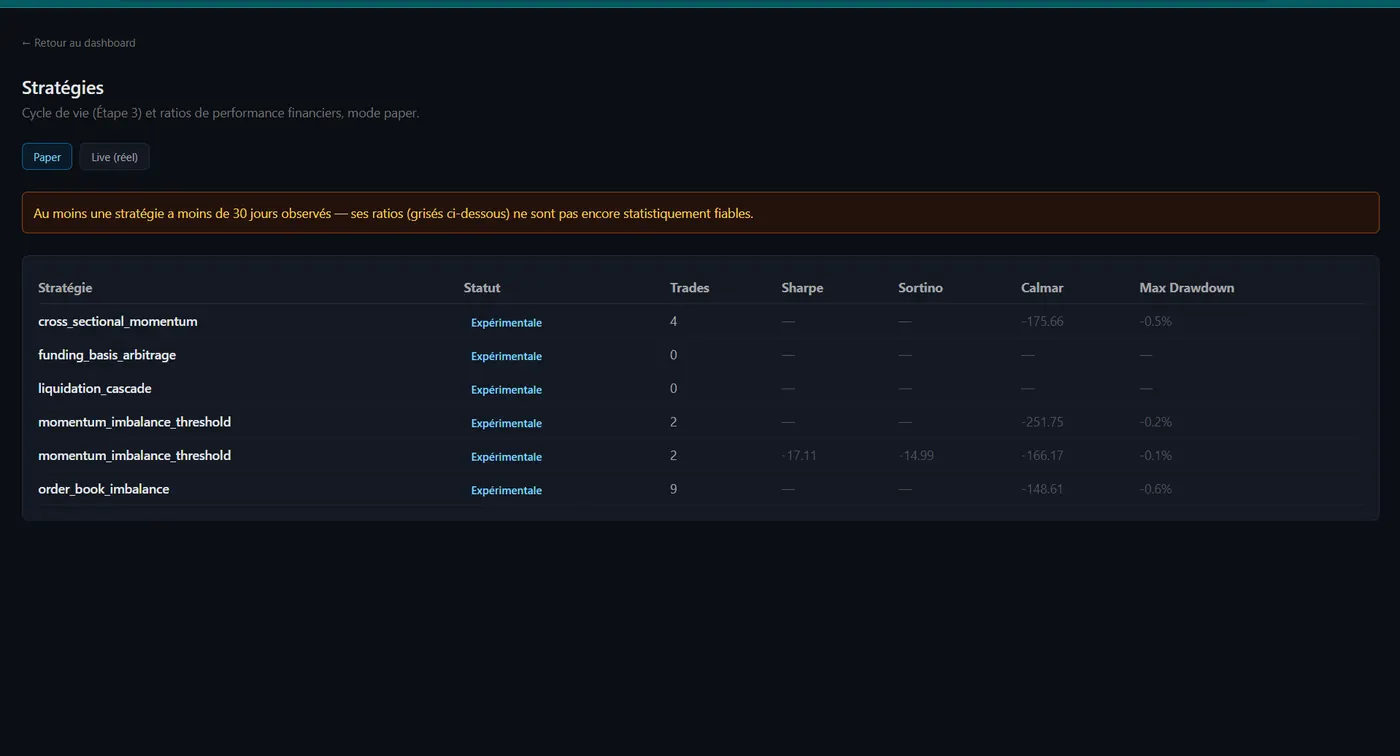The height and width of the screenshot is (756, 1400).
Task: Click the Calmar value -251.75
Action: click(x=1042, y=422)
